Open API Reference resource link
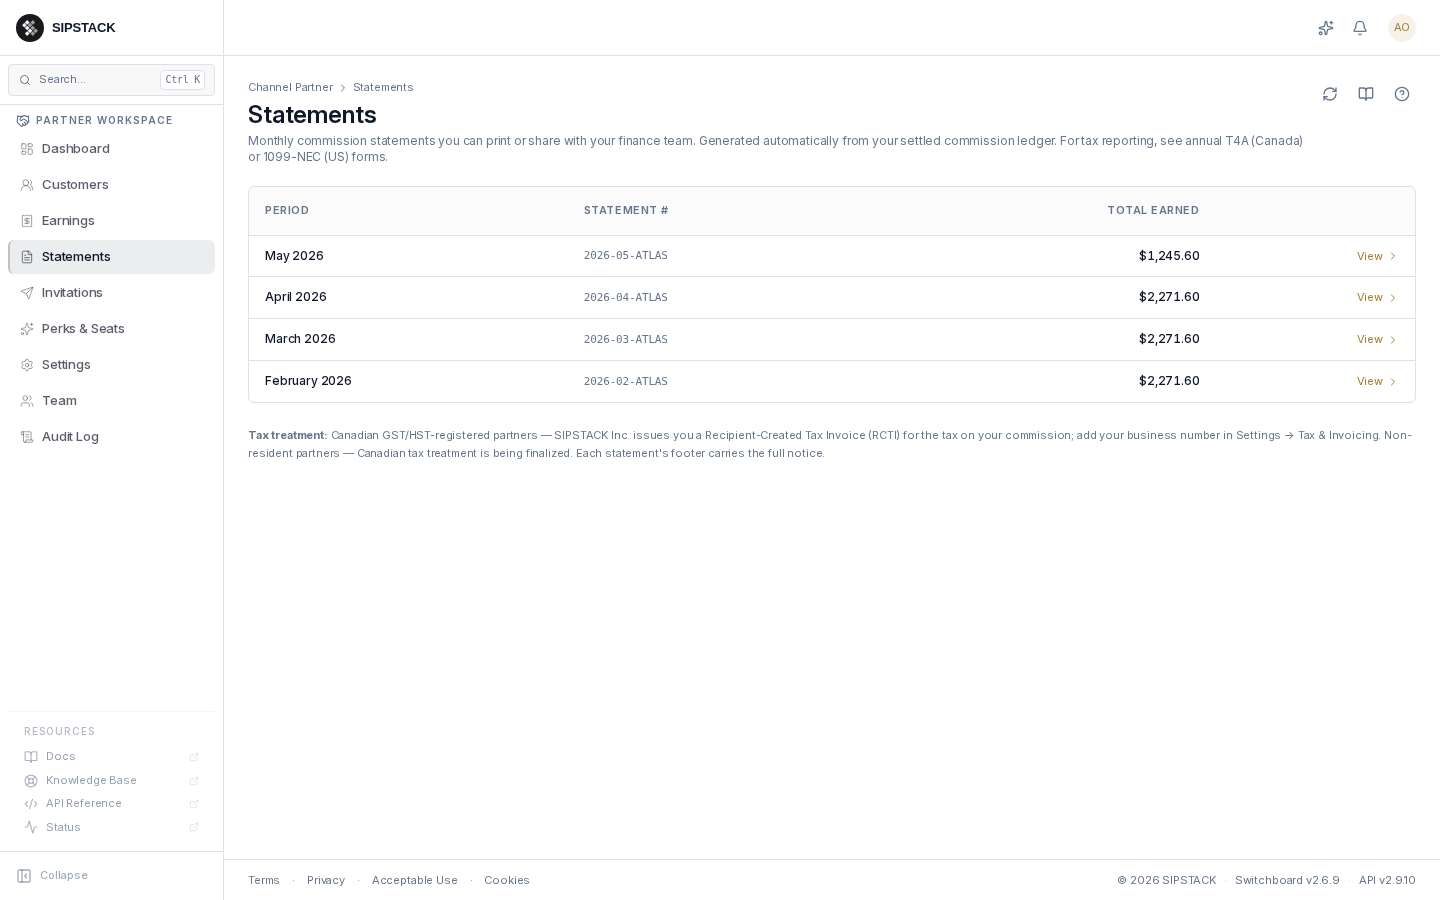 point(111,804)
